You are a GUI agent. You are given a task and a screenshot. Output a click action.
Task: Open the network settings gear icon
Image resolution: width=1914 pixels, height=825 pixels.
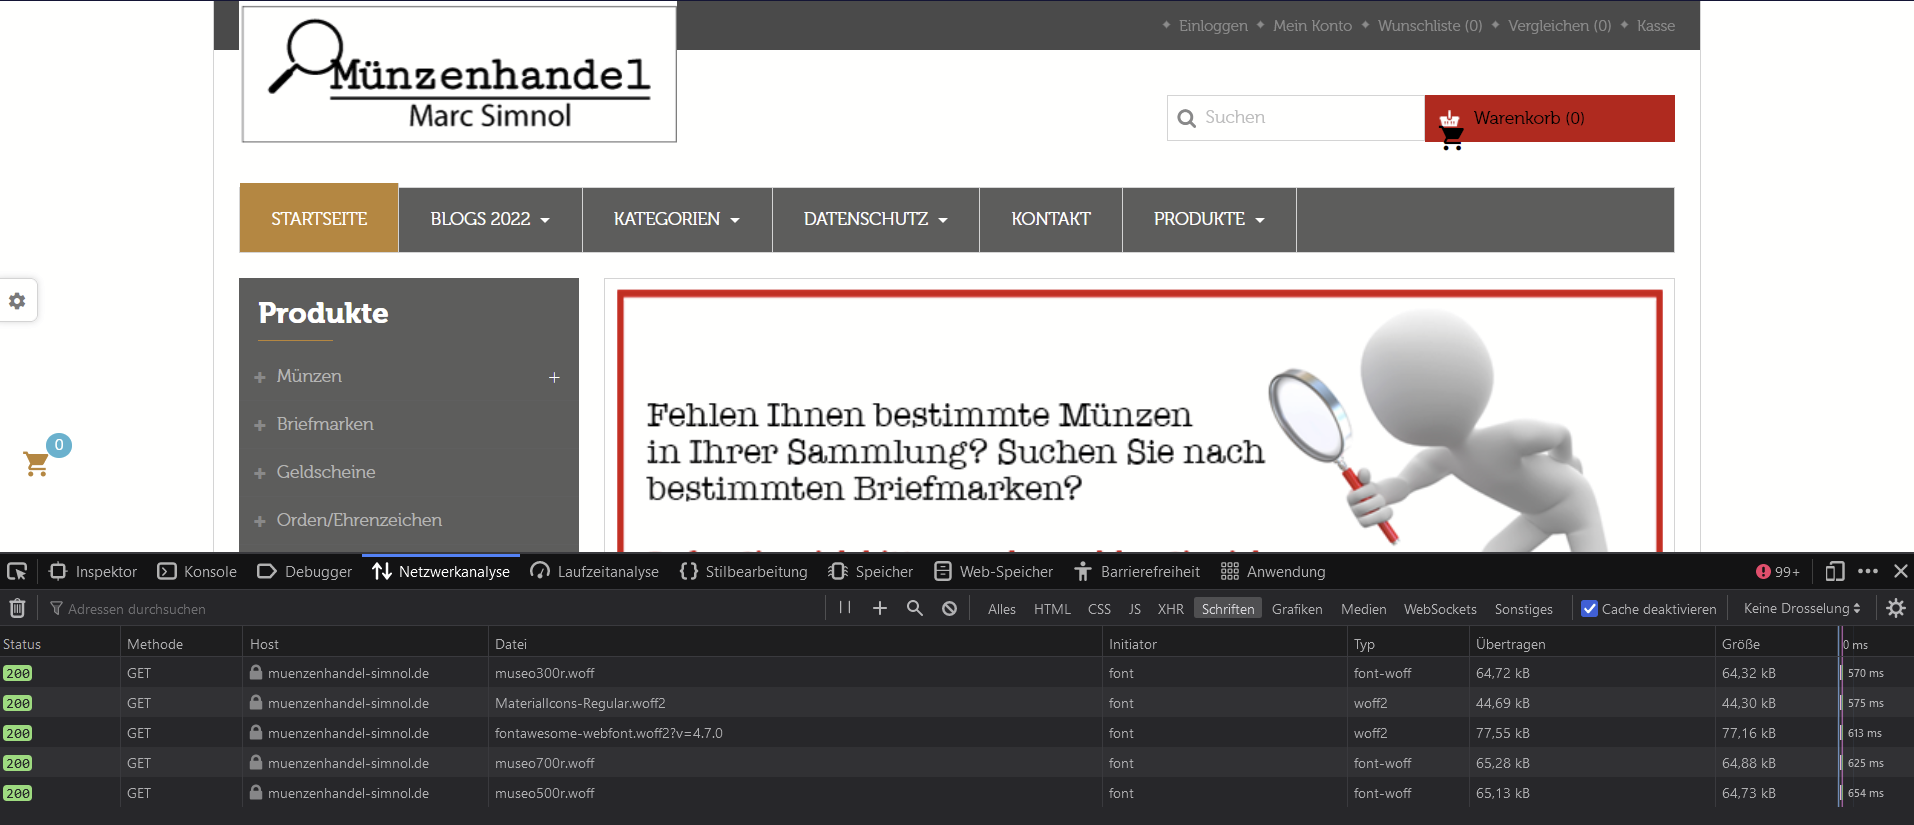coord(1896,608)
